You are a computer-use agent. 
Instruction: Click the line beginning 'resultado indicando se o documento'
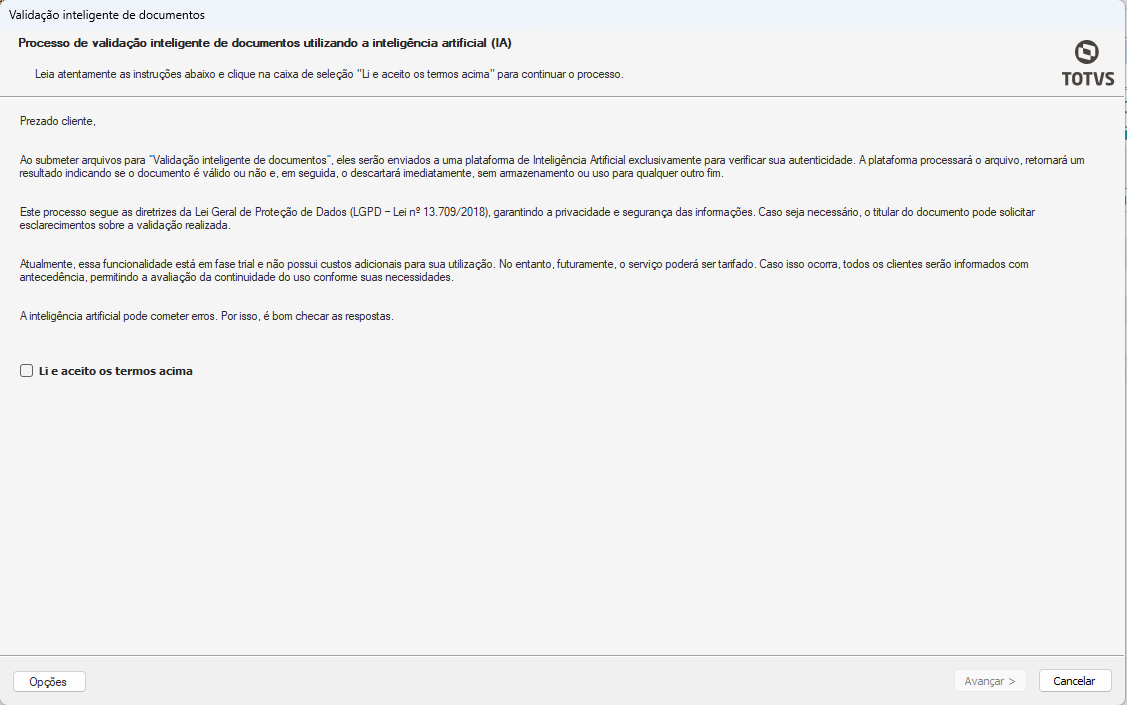click(371, 173)
